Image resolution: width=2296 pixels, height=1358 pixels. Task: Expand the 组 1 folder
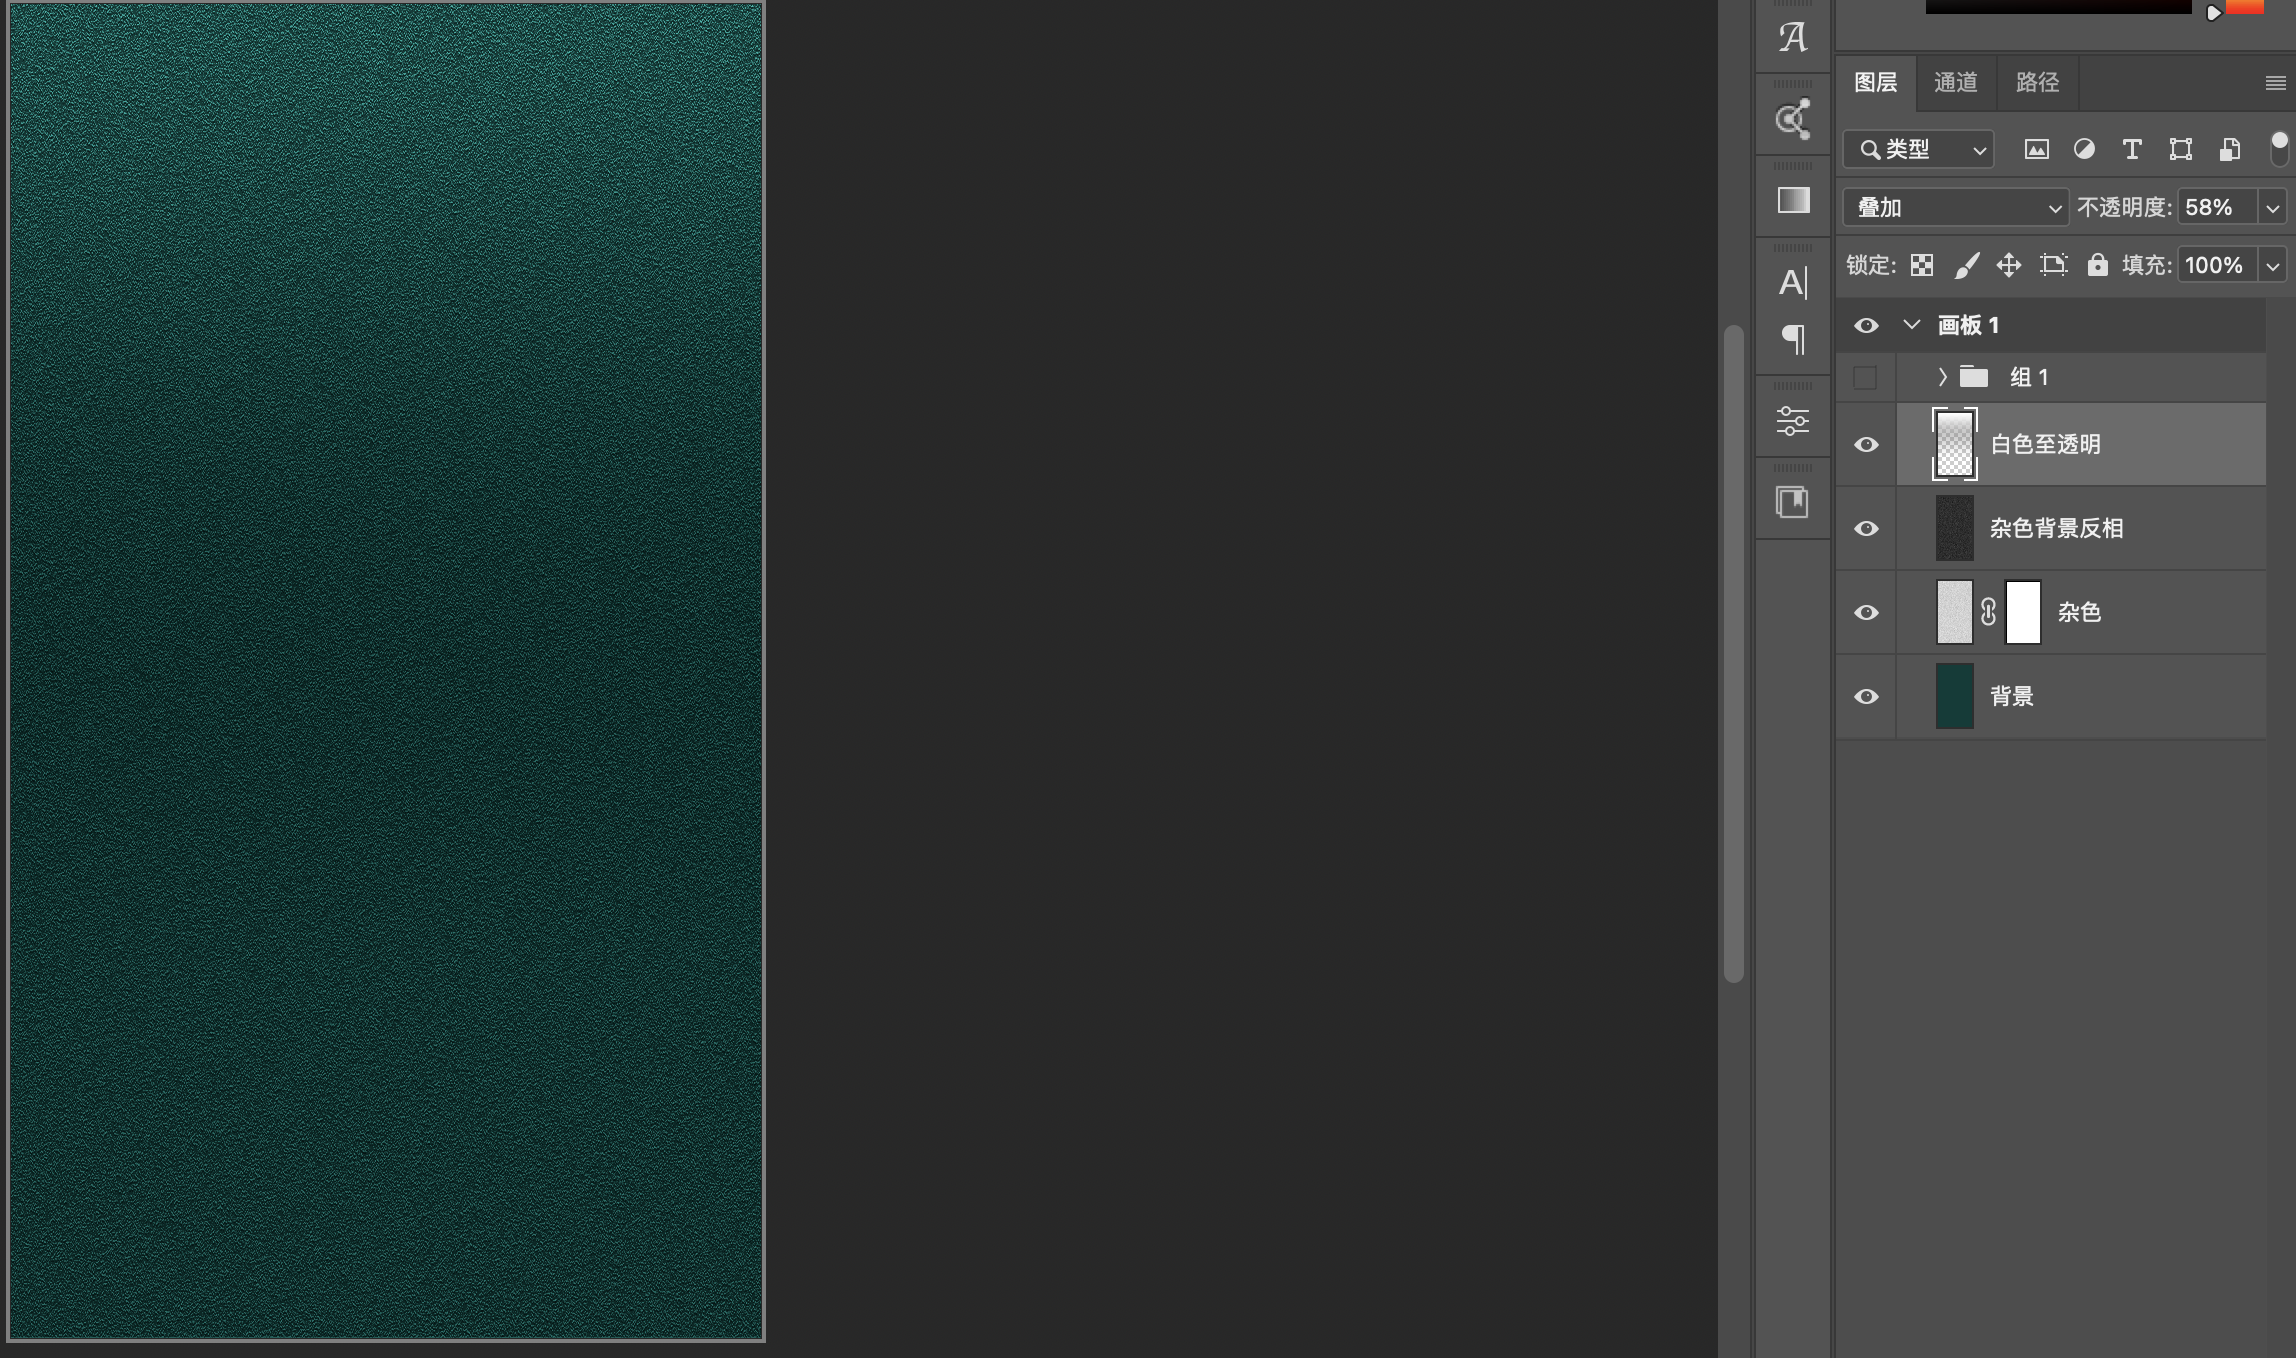click(1942, 377)
